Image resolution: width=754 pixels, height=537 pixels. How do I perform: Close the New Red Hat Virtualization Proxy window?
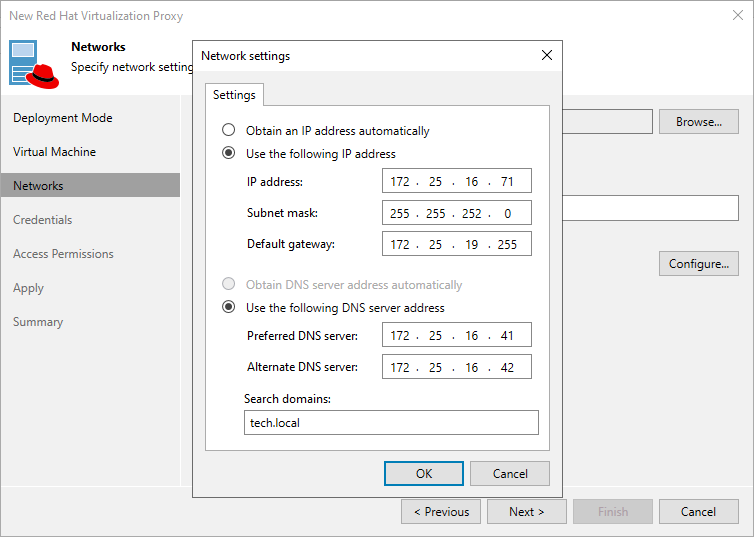point(736,16)
